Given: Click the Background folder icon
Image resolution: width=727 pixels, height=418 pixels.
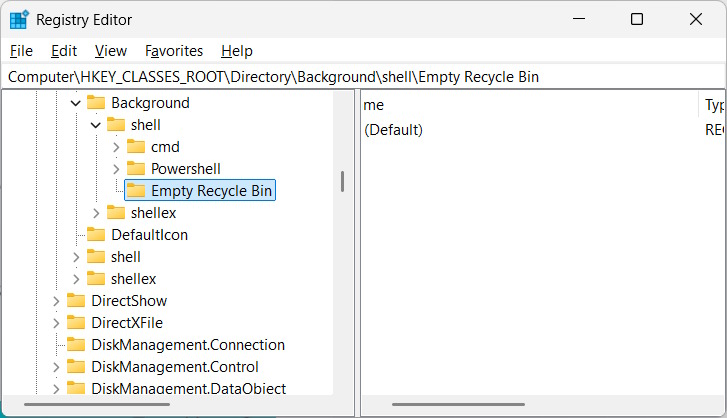Looking at the screenshot, I should point(96,102).
